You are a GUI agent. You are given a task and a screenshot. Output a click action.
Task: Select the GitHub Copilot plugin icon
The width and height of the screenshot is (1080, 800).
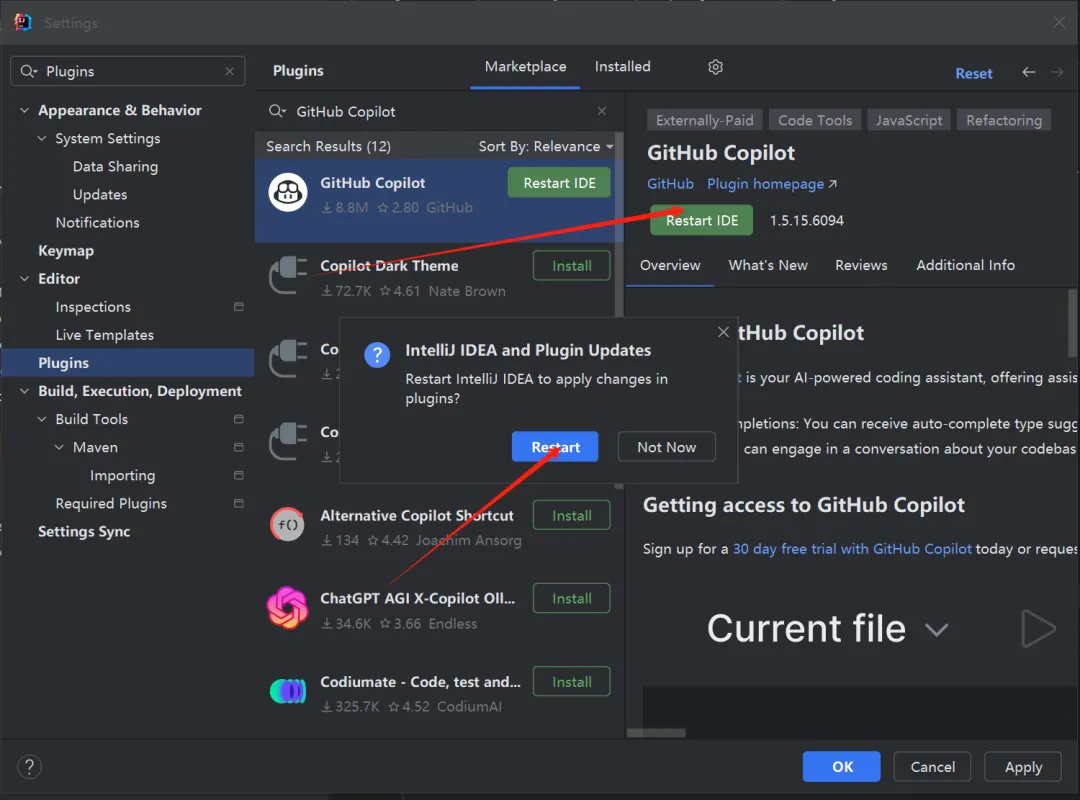288,193
